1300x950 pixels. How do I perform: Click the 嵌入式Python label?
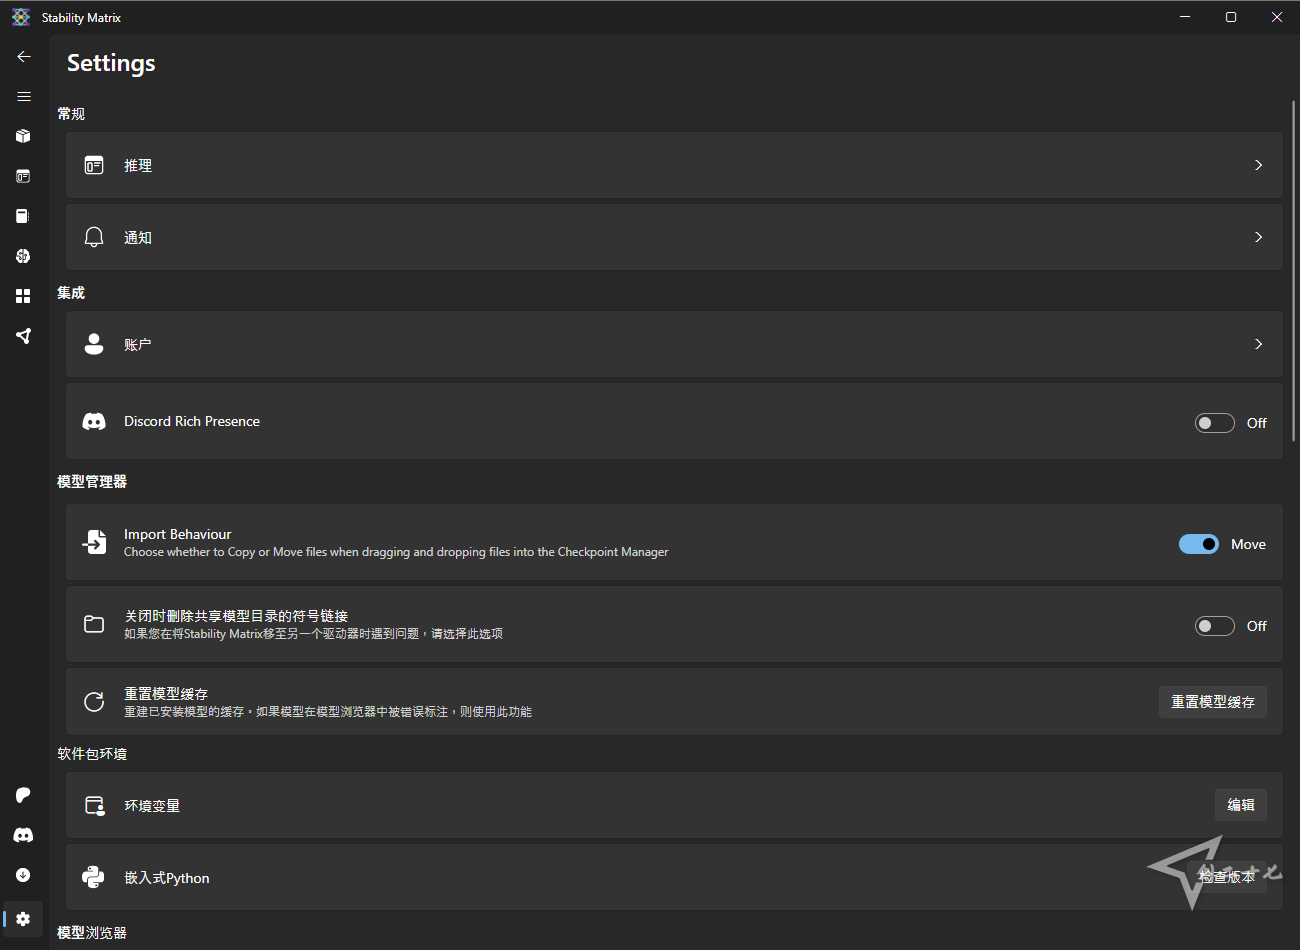[167, 878]
